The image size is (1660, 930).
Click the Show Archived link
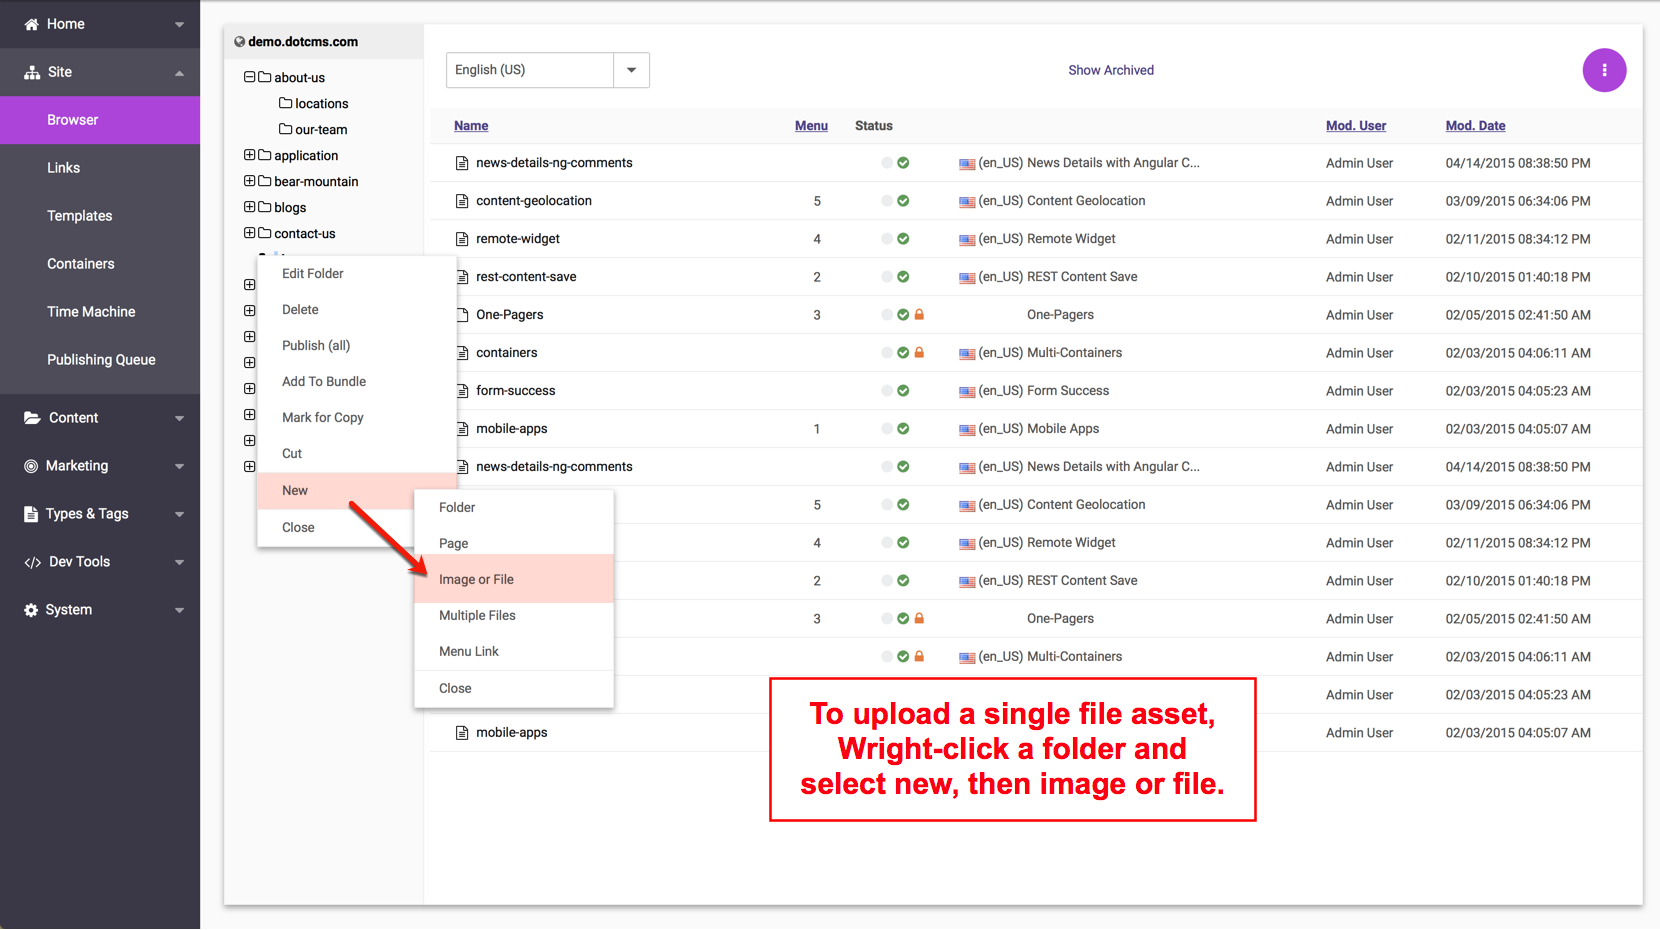pyautogui.click(x=1110, y=70)
